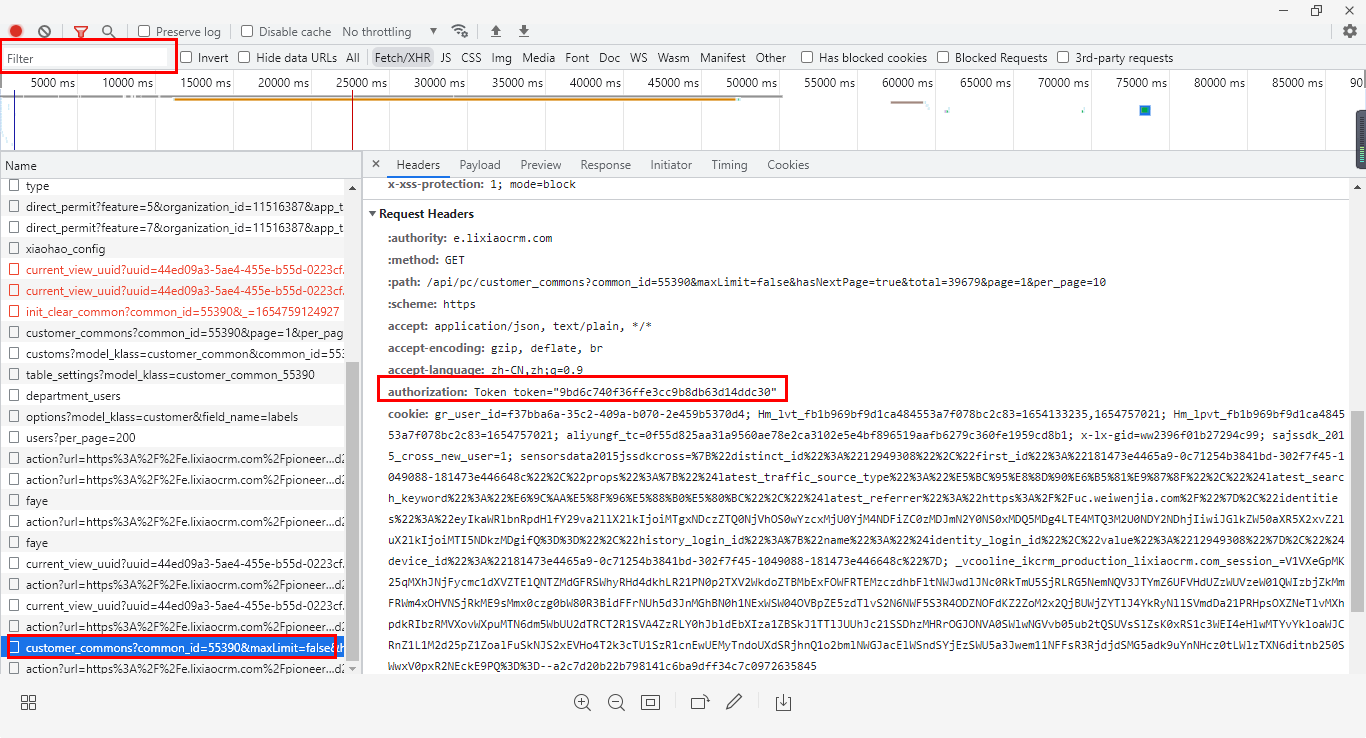The width and height of the screenshot is (1366, 738).
Task: Check Hide data URLs
Action: pyautogui.click(x=244, y=57)
